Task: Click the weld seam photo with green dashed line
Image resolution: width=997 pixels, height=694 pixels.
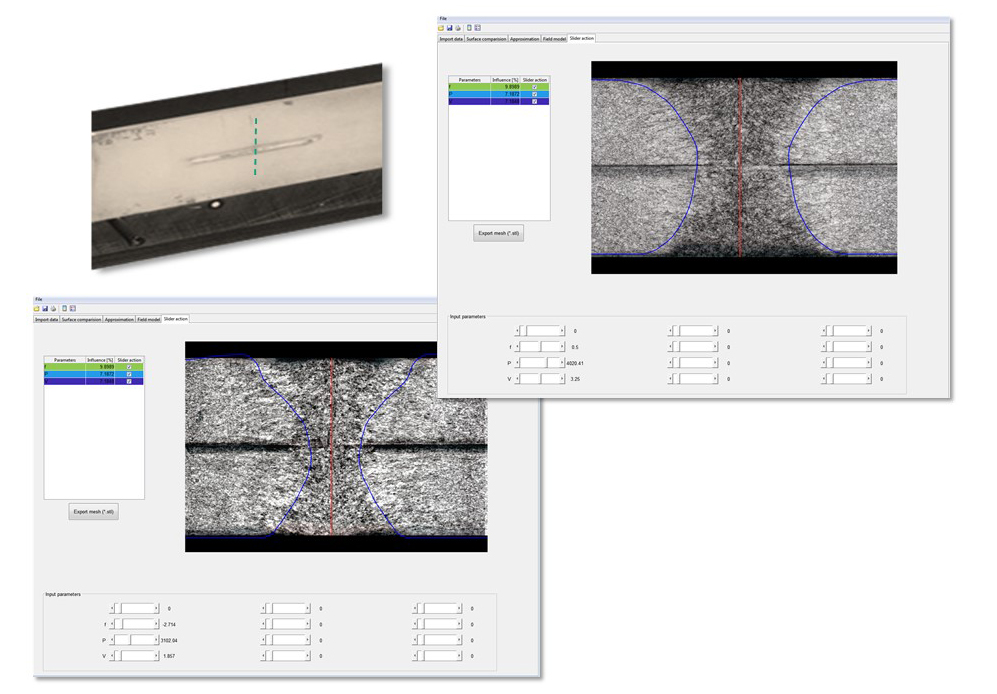Action: click(x=237, y=166)
